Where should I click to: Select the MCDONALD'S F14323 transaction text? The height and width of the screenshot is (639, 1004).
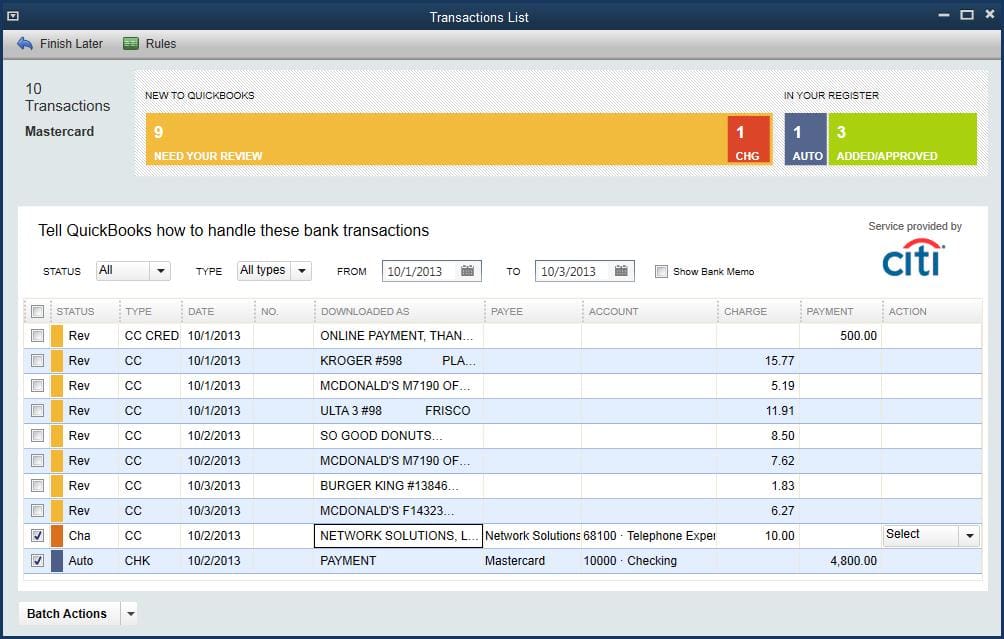pyautogui.click(x=387, y=510)
